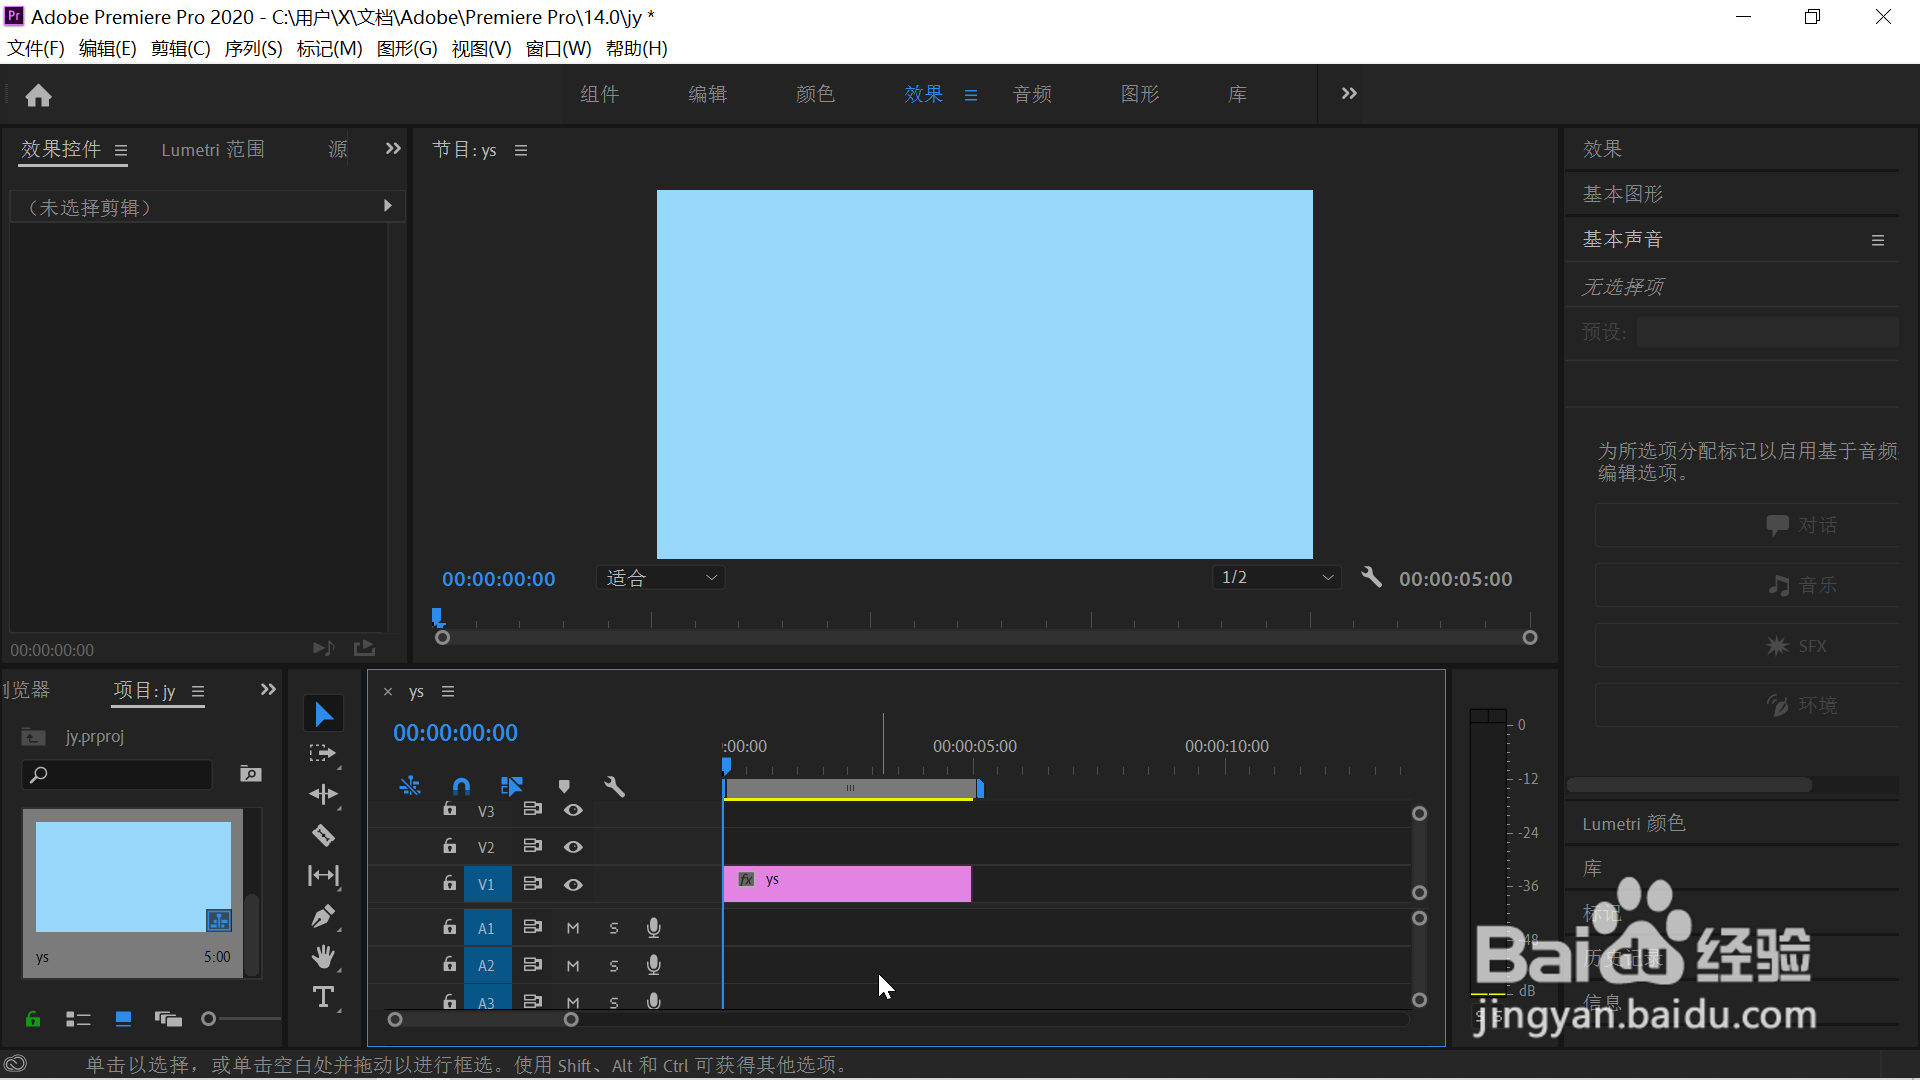Open program monitor ys panel menu
The image size is (1920, 1080).
(521, 151)
